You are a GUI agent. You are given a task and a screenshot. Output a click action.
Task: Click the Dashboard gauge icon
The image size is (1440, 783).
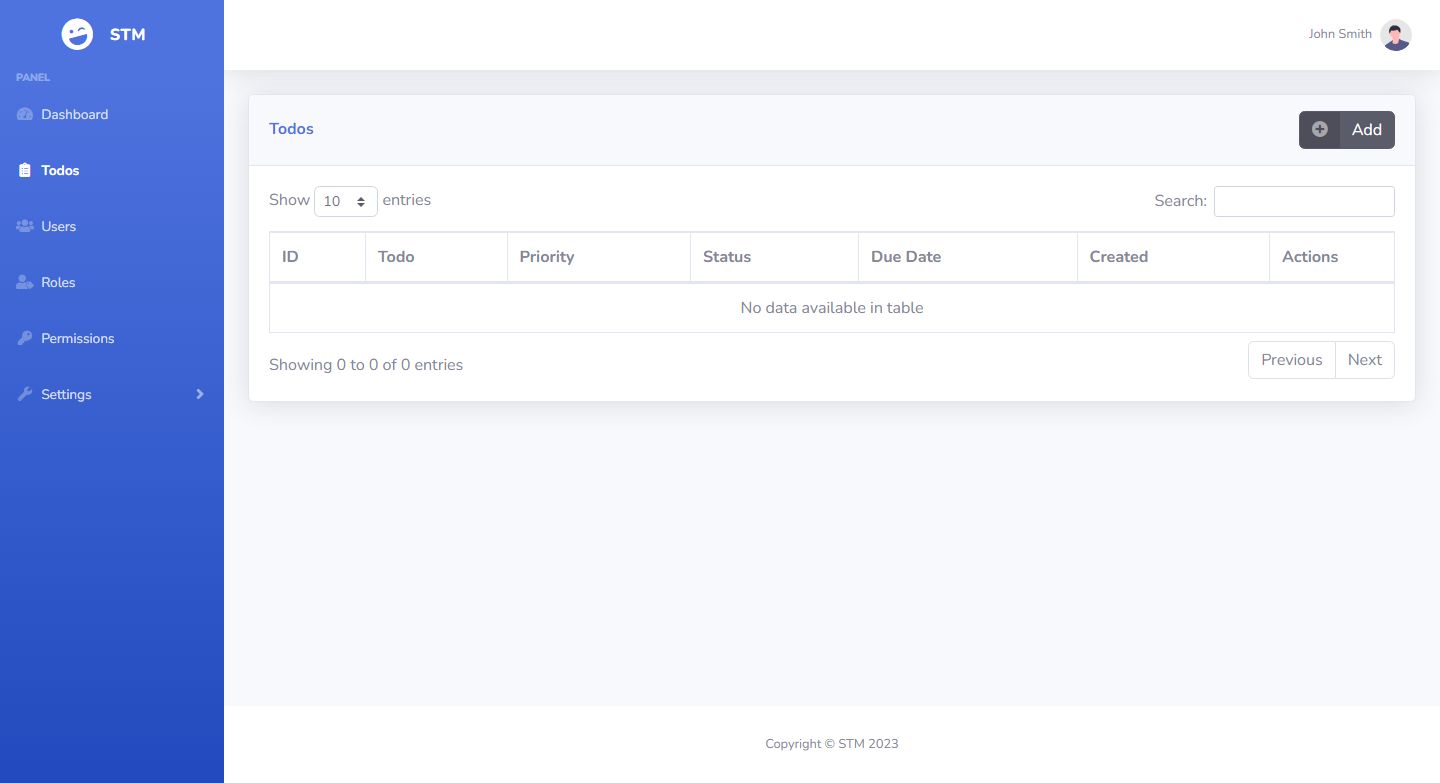pyautogui.click(x=25, y=114)
